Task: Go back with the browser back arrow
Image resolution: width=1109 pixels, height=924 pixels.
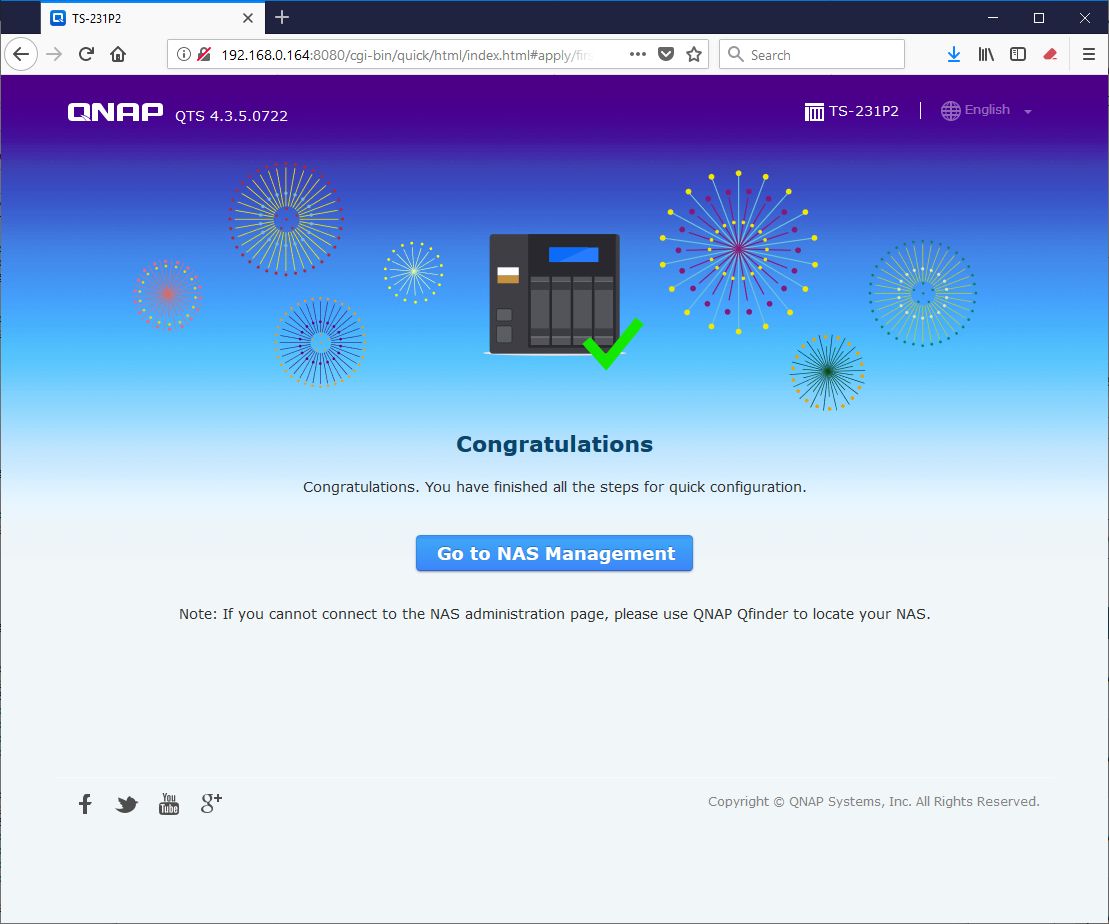Action: (21, 54)
